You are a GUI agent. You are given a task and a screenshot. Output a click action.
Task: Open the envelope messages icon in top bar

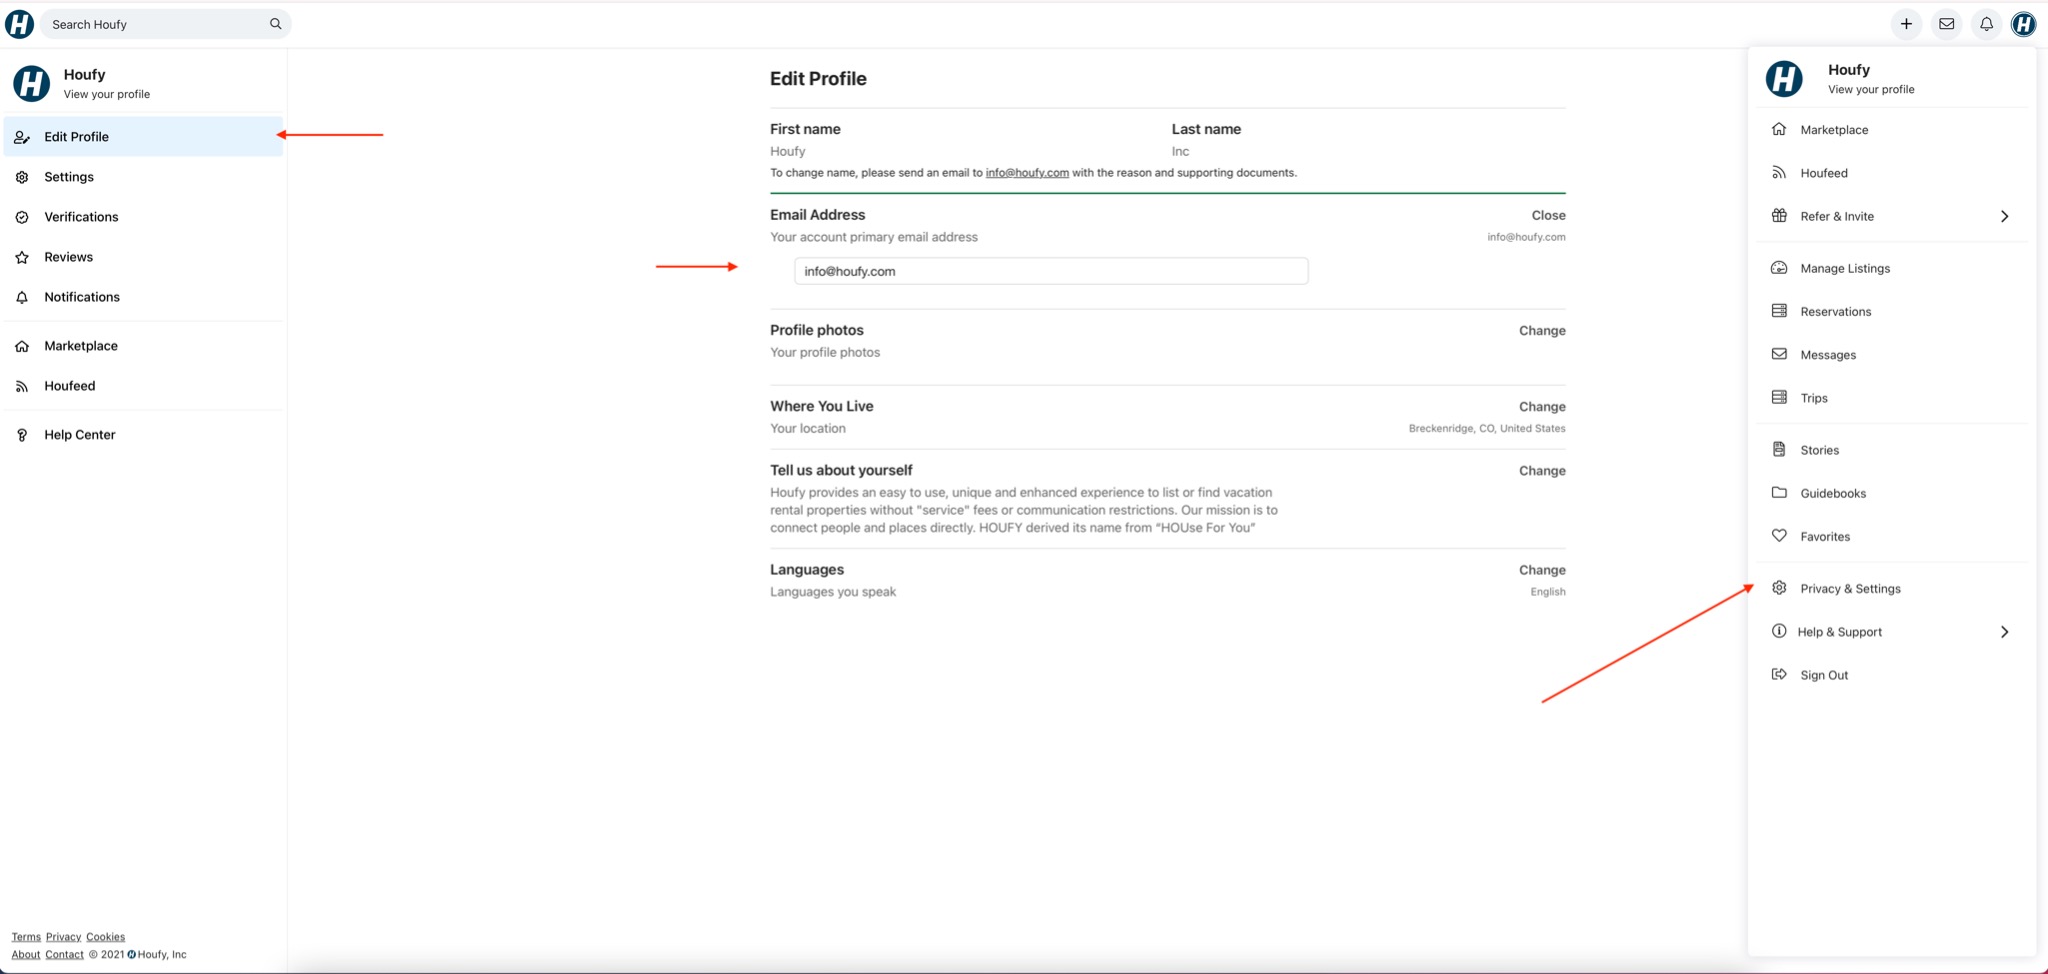click(x=1946, y=24)
